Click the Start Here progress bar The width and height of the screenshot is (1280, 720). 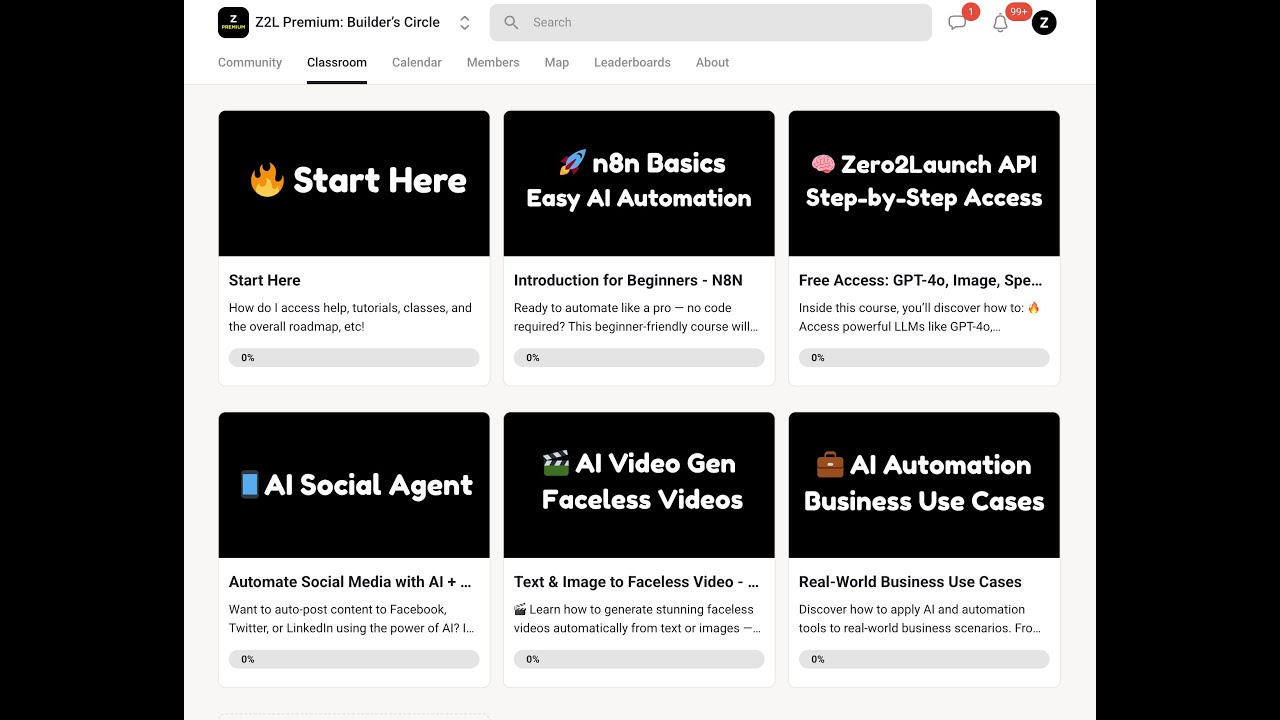(354, 358)
